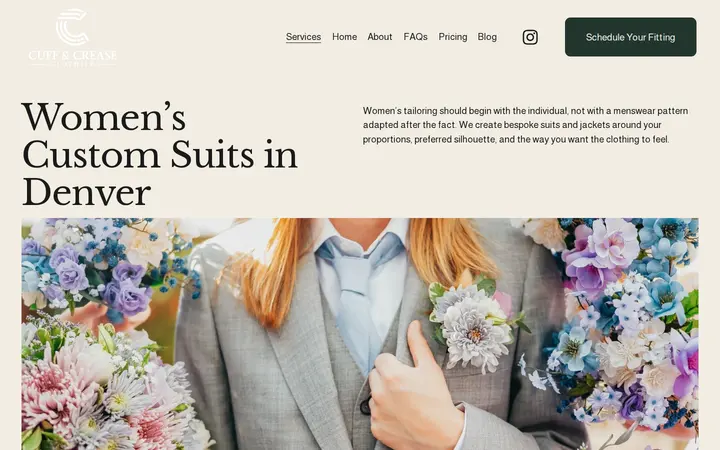This screenshot has height=450, width=720.
Task: Open the Services menu item
Action: pos(303,37)
